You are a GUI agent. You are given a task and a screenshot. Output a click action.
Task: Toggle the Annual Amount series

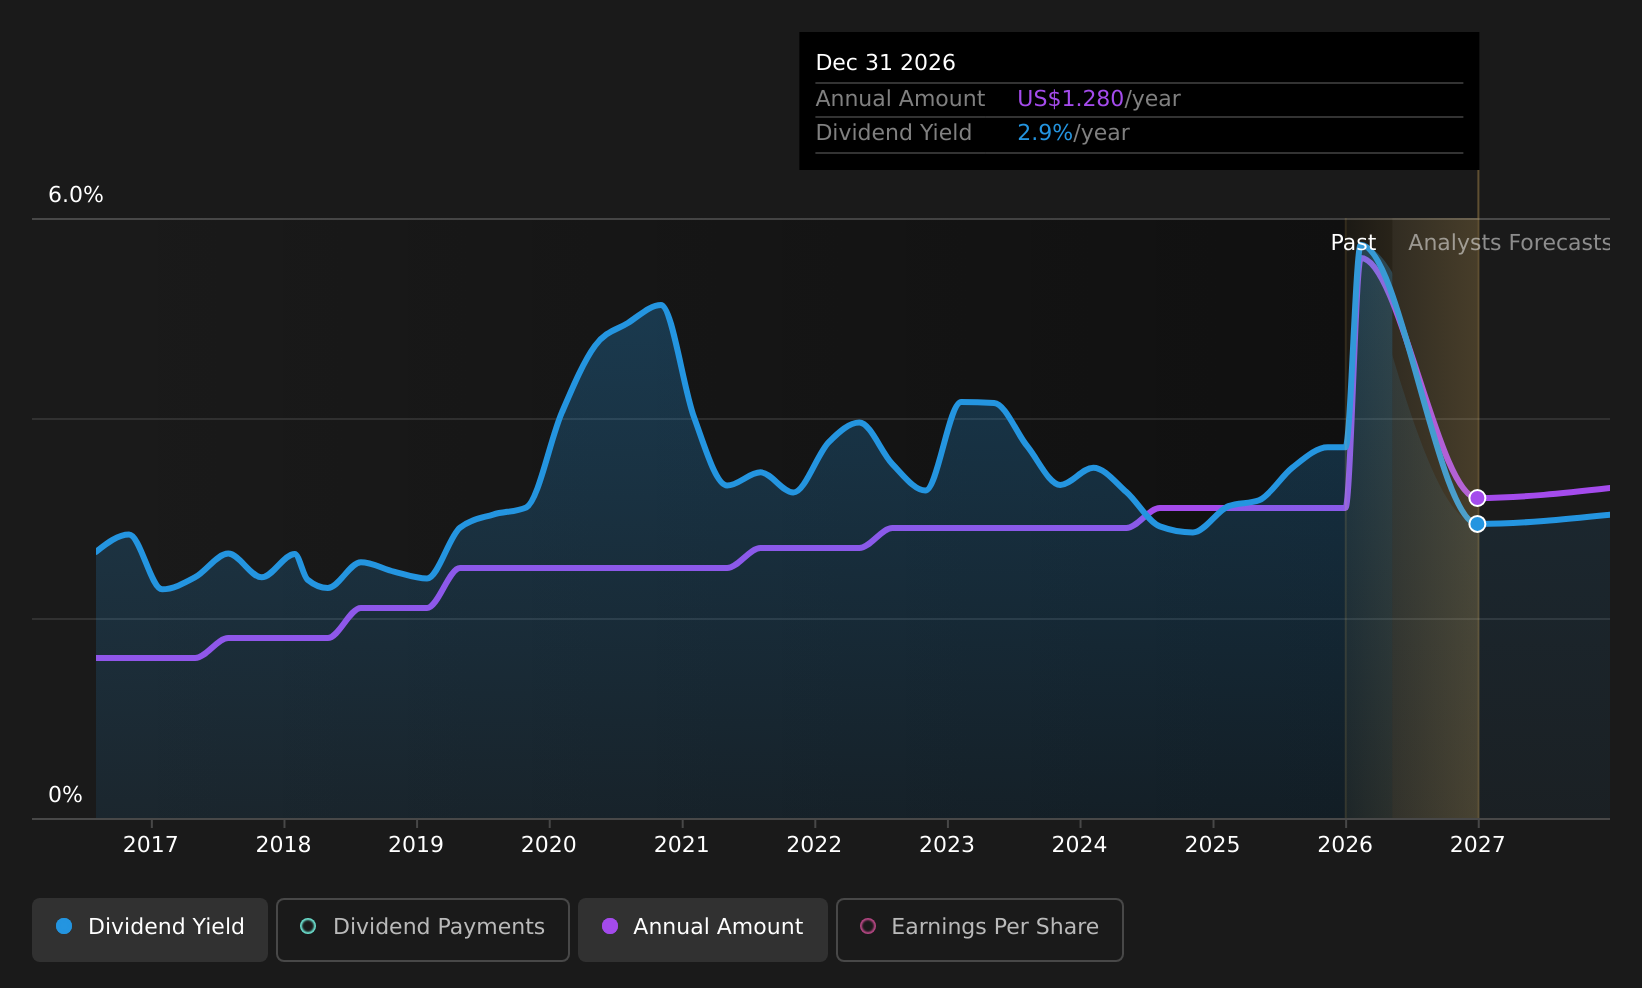tap(703, 930)
